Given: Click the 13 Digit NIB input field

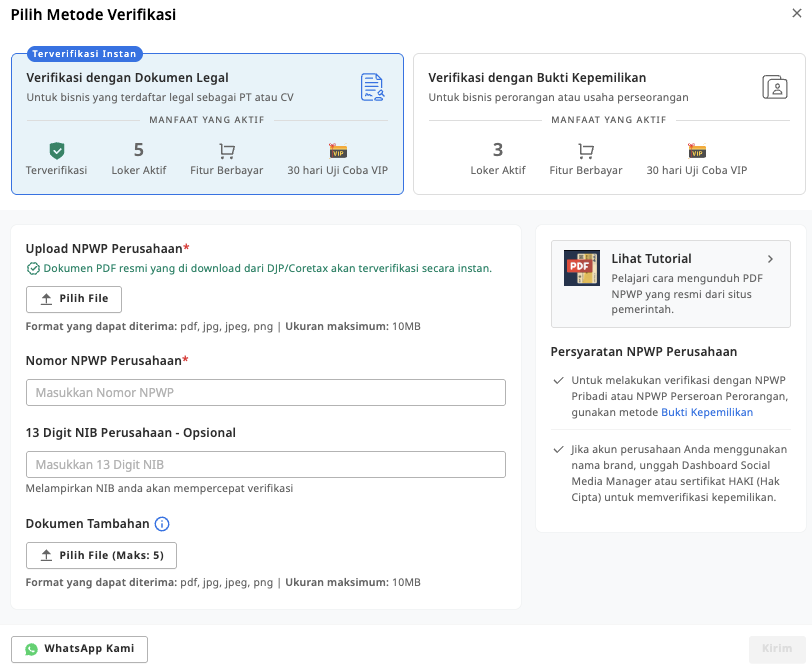Looking at the screenshot, I should [265, 464].
